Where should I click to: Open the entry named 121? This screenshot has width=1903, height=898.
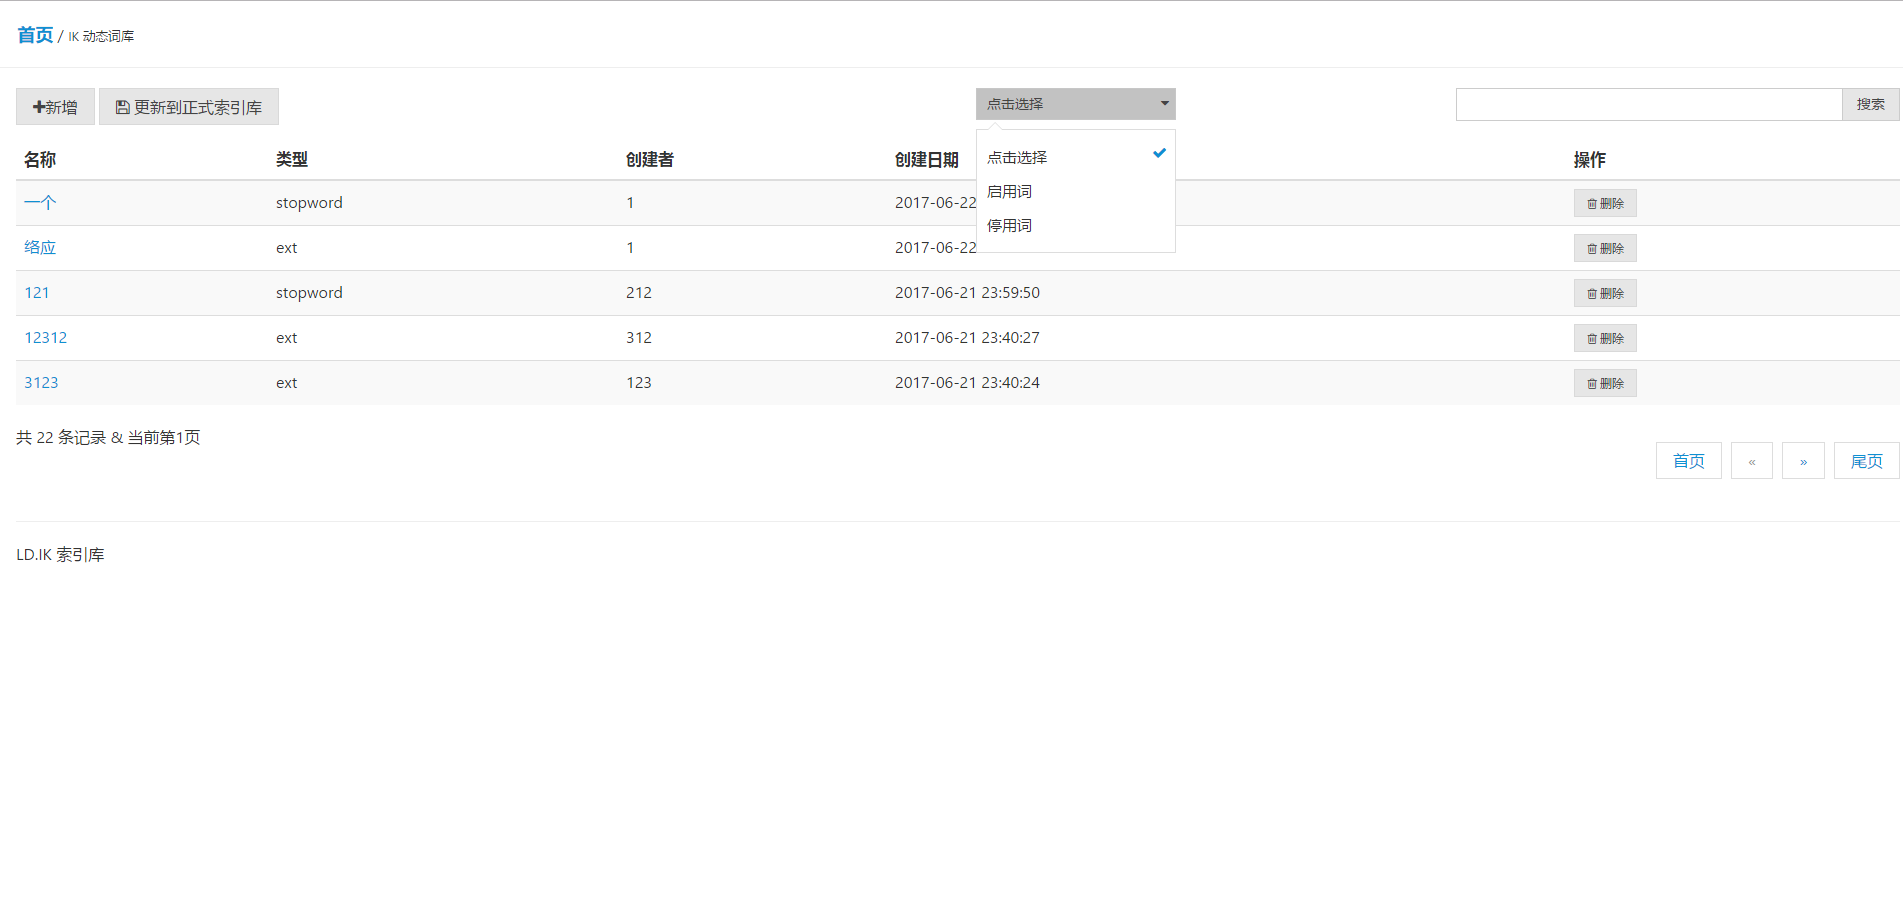(37, 293)
